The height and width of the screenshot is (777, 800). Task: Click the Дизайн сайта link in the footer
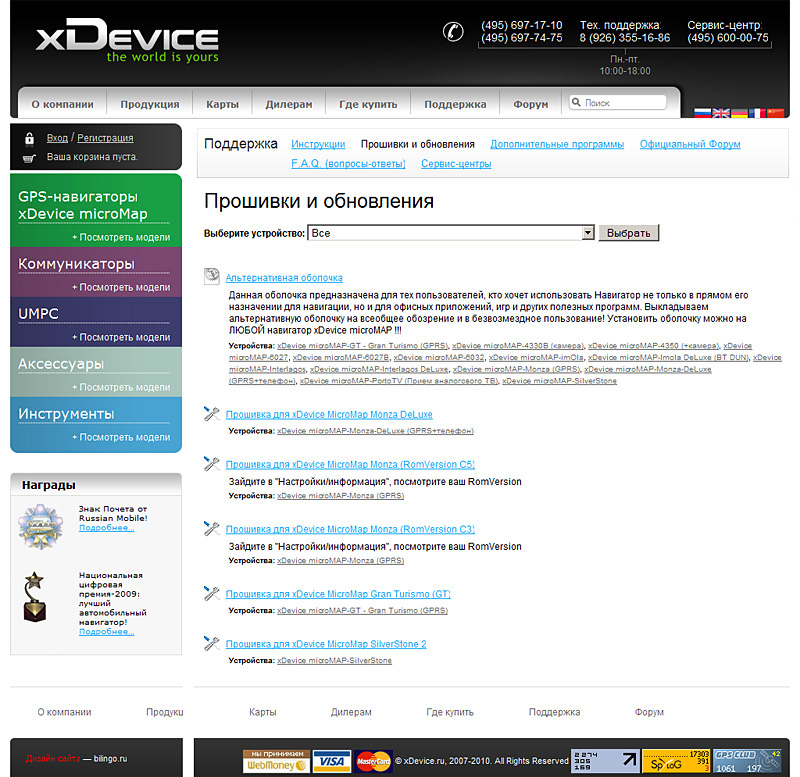click(x=53, y=759)
